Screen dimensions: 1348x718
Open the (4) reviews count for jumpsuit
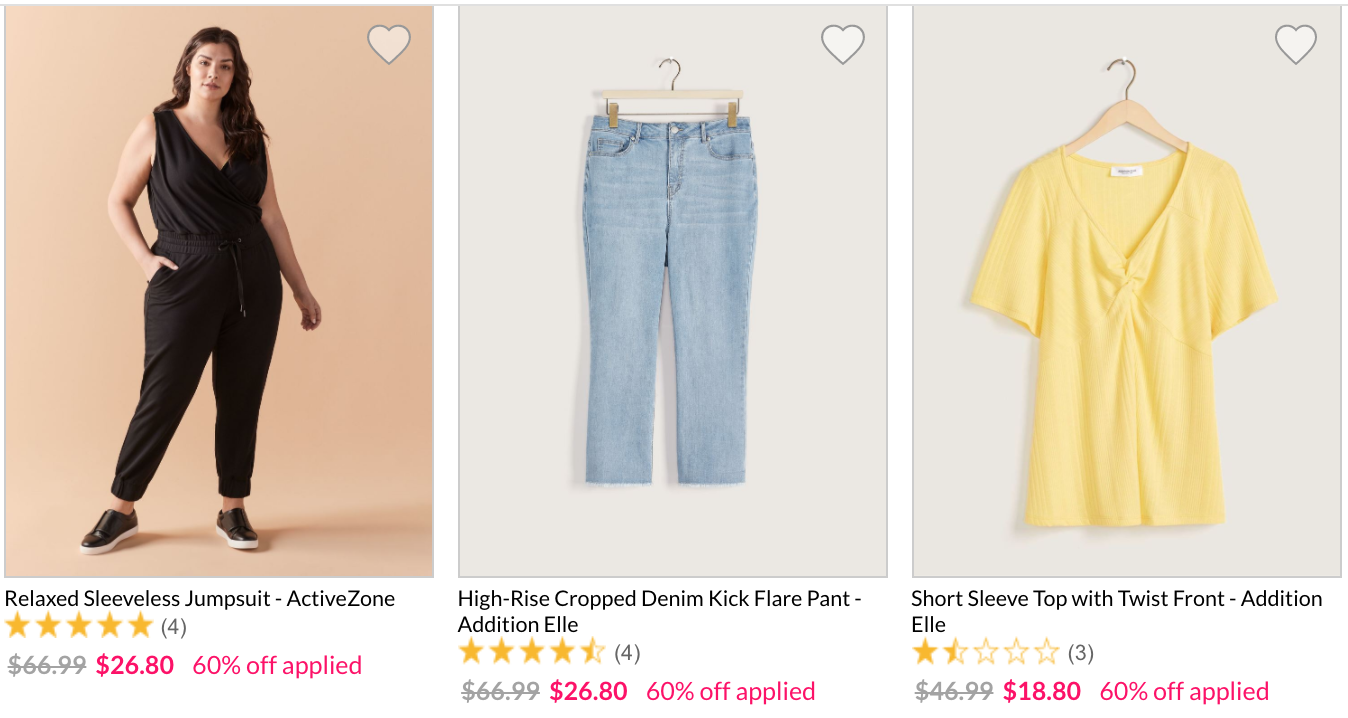click(174, 628)
